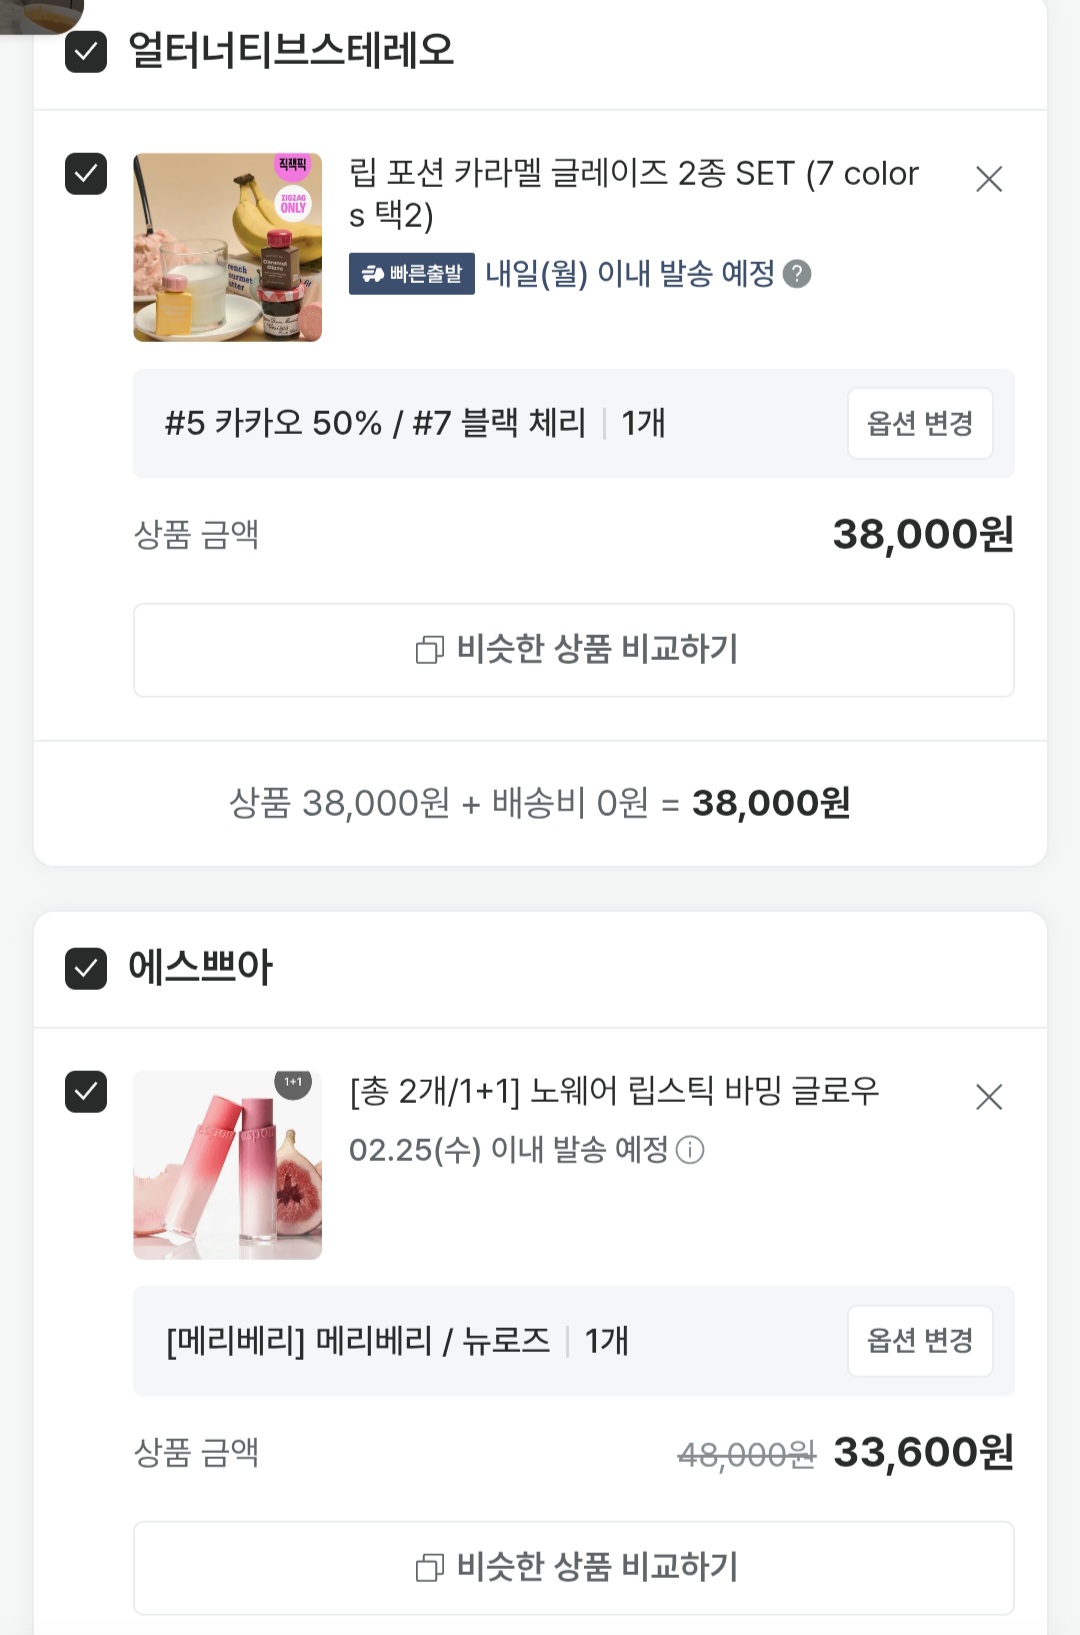Image resolution: width=1080 pixels, height=1635 pixels.
Task: Uncheck the 얼터너티브스테레오 store checkbox
Action: (86, 51)
